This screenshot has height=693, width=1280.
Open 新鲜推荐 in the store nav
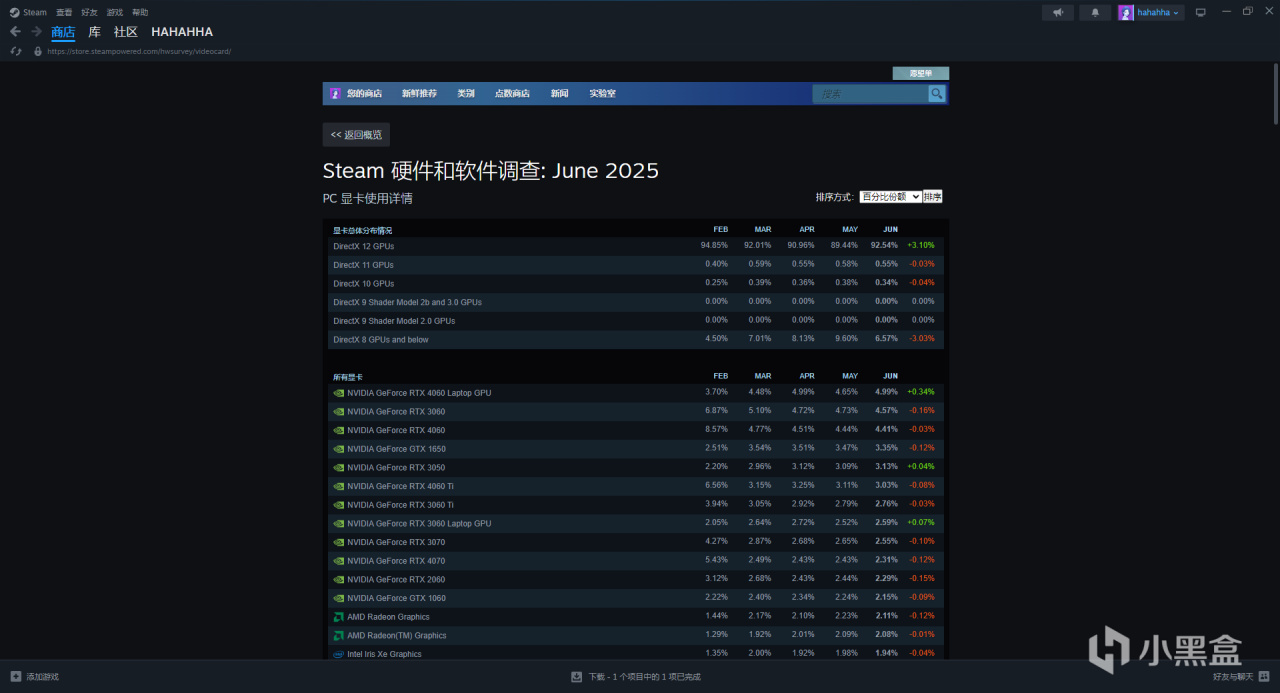419,93
